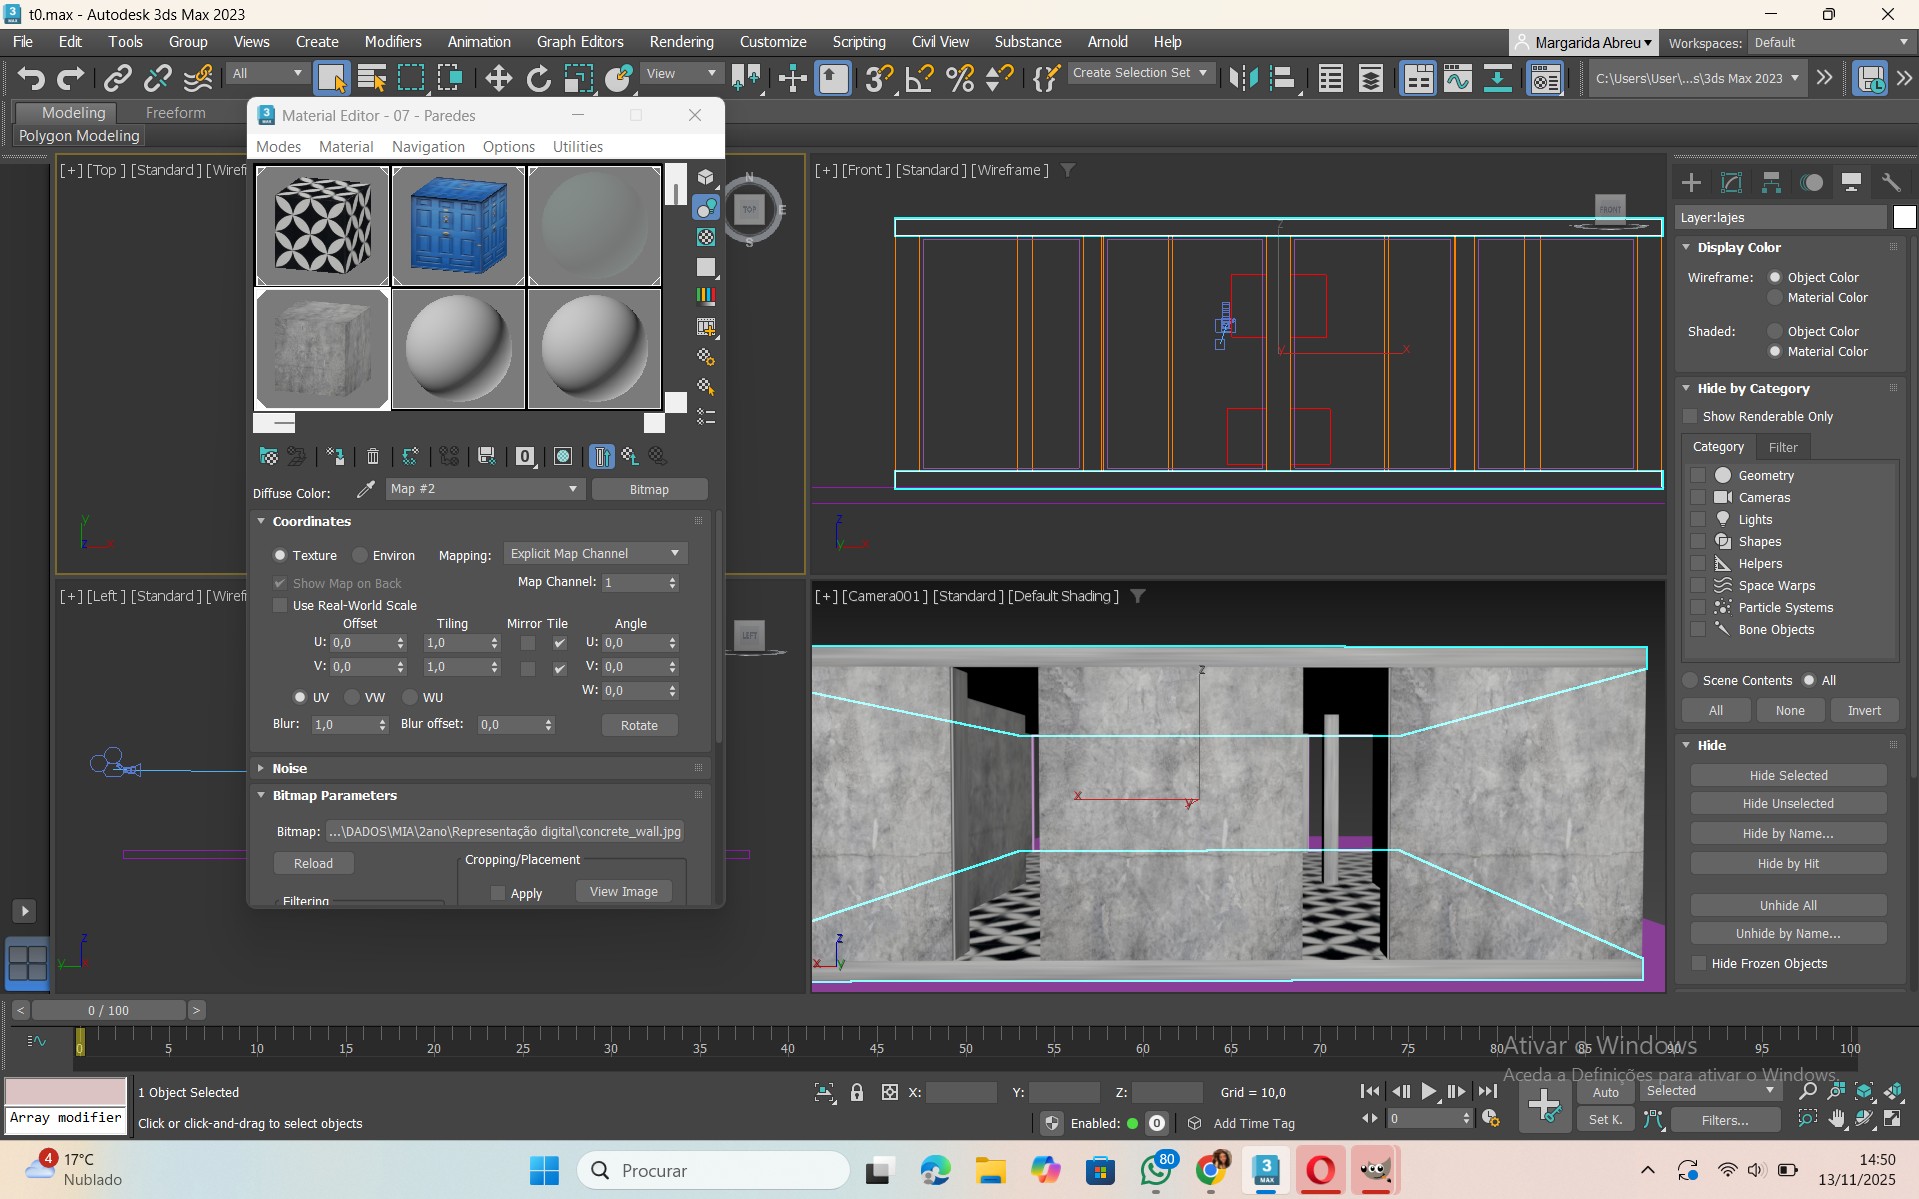Select the Environ radio button
Screen dimensions: 1919x1199
(x=361, y=555)
